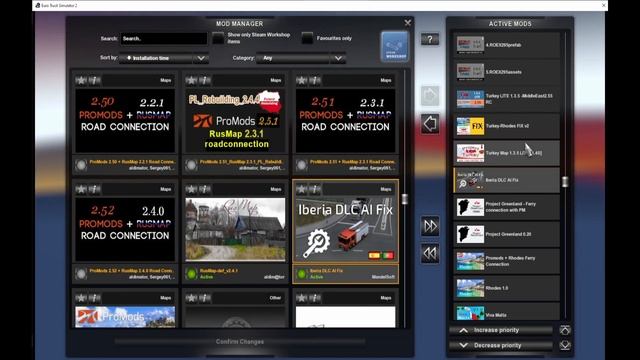This screenshot has width=640, height=360.
Task: Click the PL_Rebuilding 2.4.4 card image
Action: click(x=235, y=120)
